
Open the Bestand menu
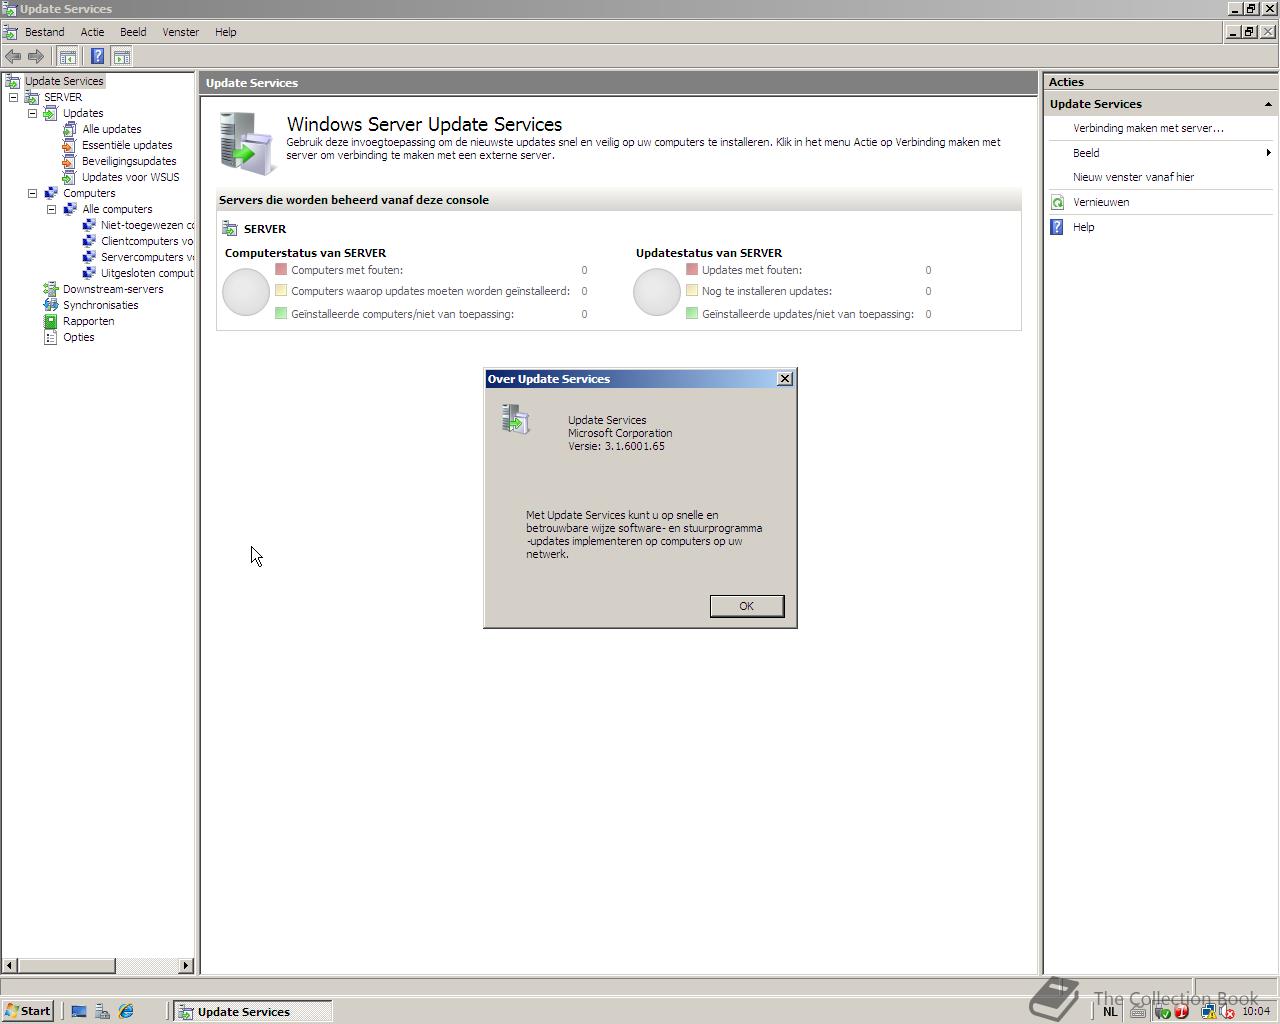pos(44,32)
